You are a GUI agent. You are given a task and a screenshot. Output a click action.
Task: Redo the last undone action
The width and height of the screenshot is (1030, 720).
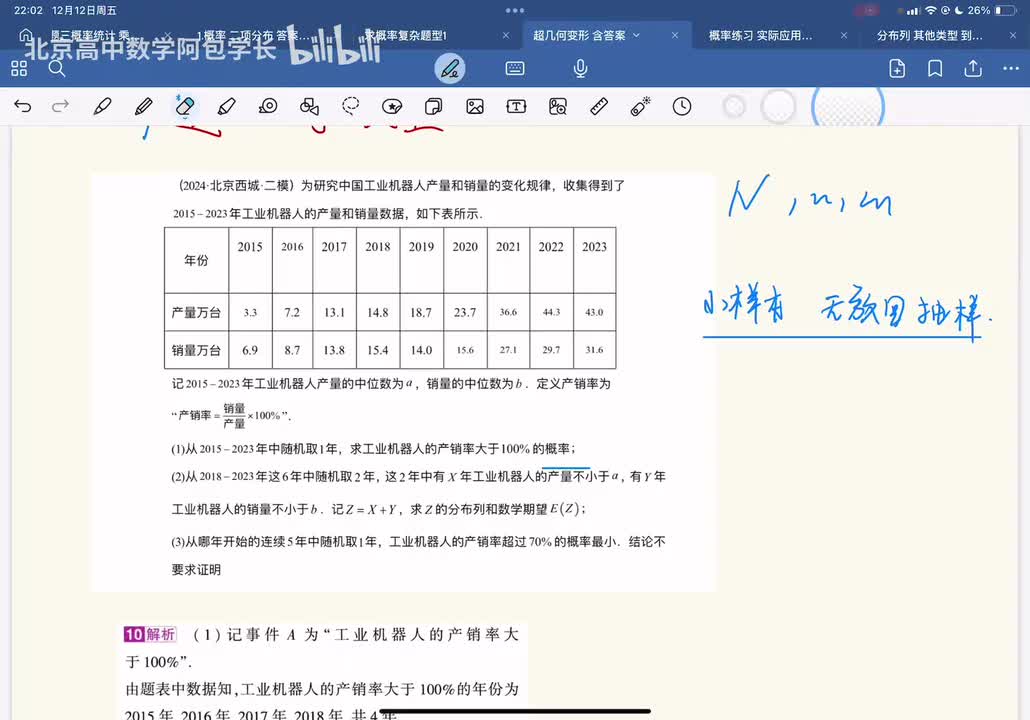click(60, 106)
